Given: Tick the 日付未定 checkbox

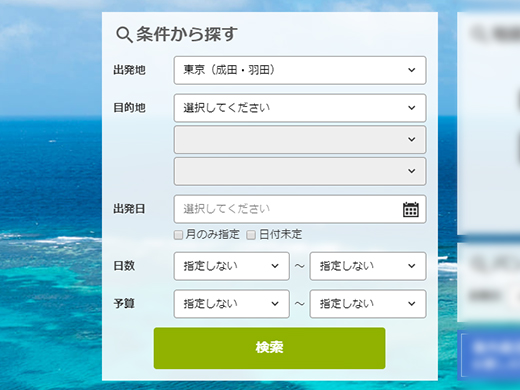Looking at the screenshot, I should tap(251, 235).
